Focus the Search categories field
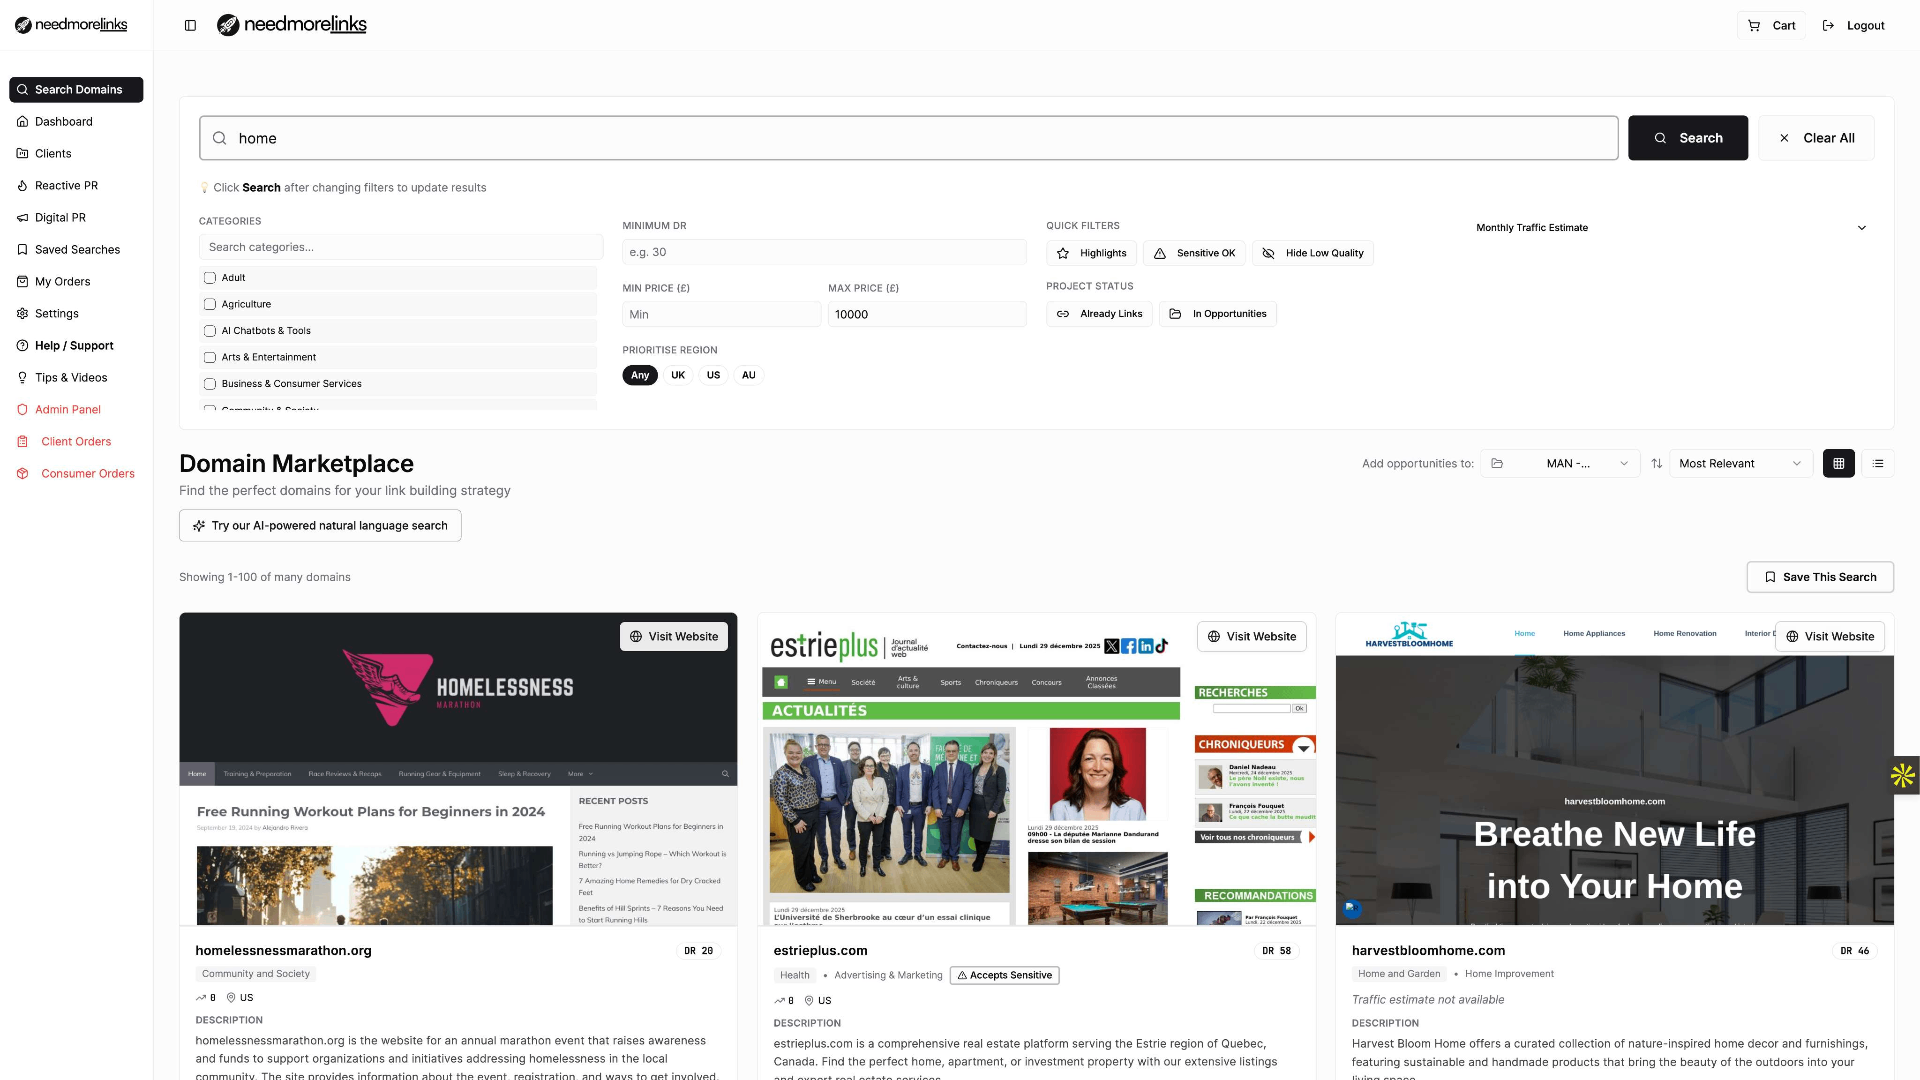 (400, 247)
